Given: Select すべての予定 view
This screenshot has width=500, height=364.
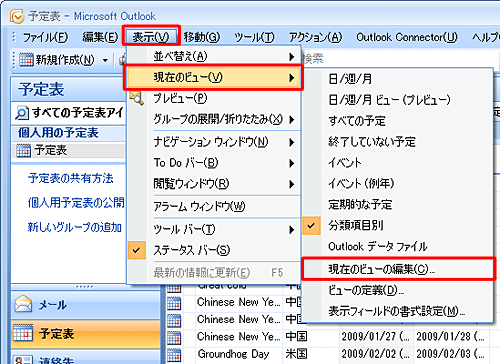Looking at the screenshot, I should tap(398, 121).
